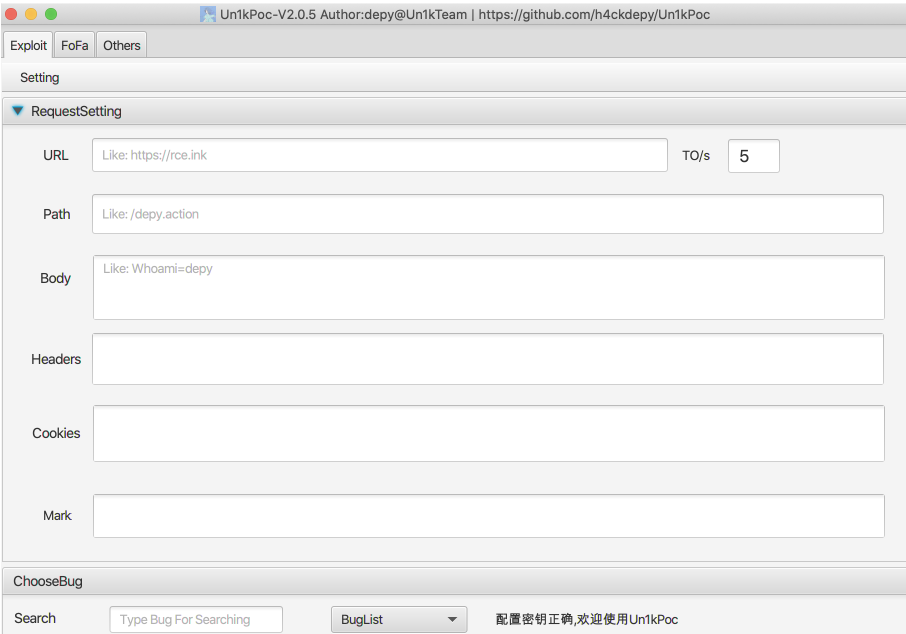This screenshot has width=906, height=634.
Task: Collapse the RequestSetting section triangle
Action: 17,111
